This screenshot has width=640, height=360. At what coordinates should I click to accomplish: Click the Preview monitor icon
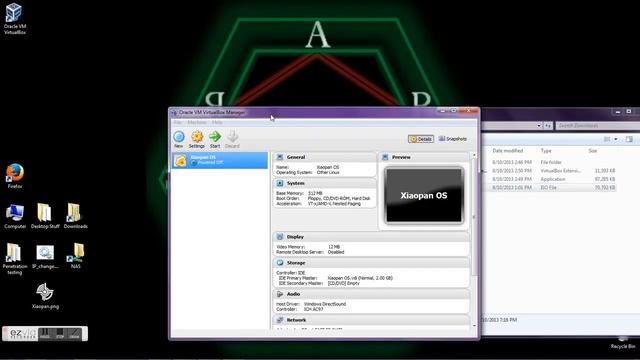pyautogui.click(x=385, y=157)
